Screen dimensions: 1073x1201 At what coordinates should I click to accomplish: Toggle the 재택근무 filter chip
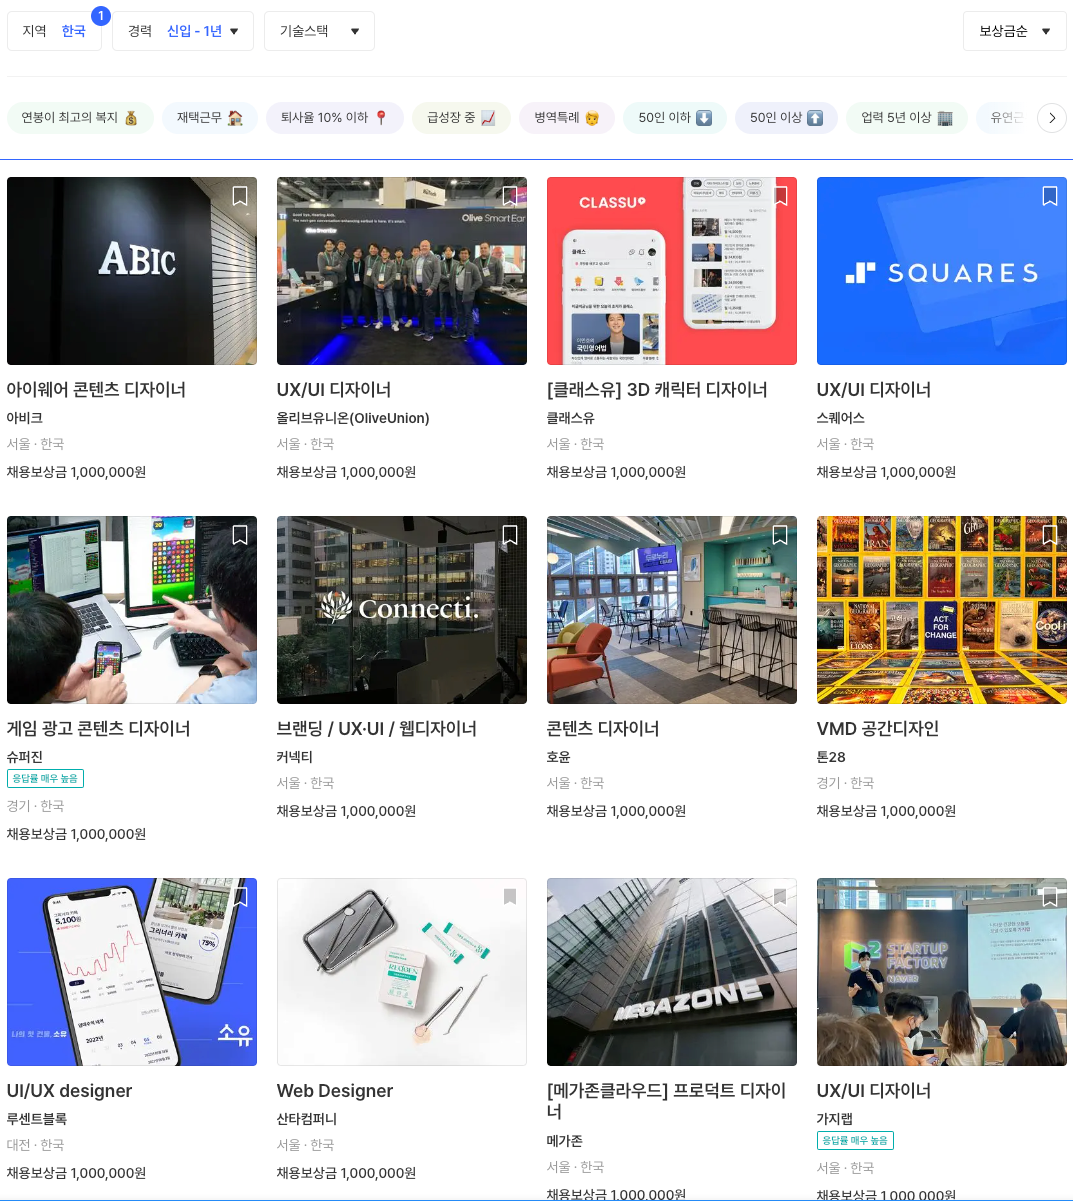click(x=210, y=118)
